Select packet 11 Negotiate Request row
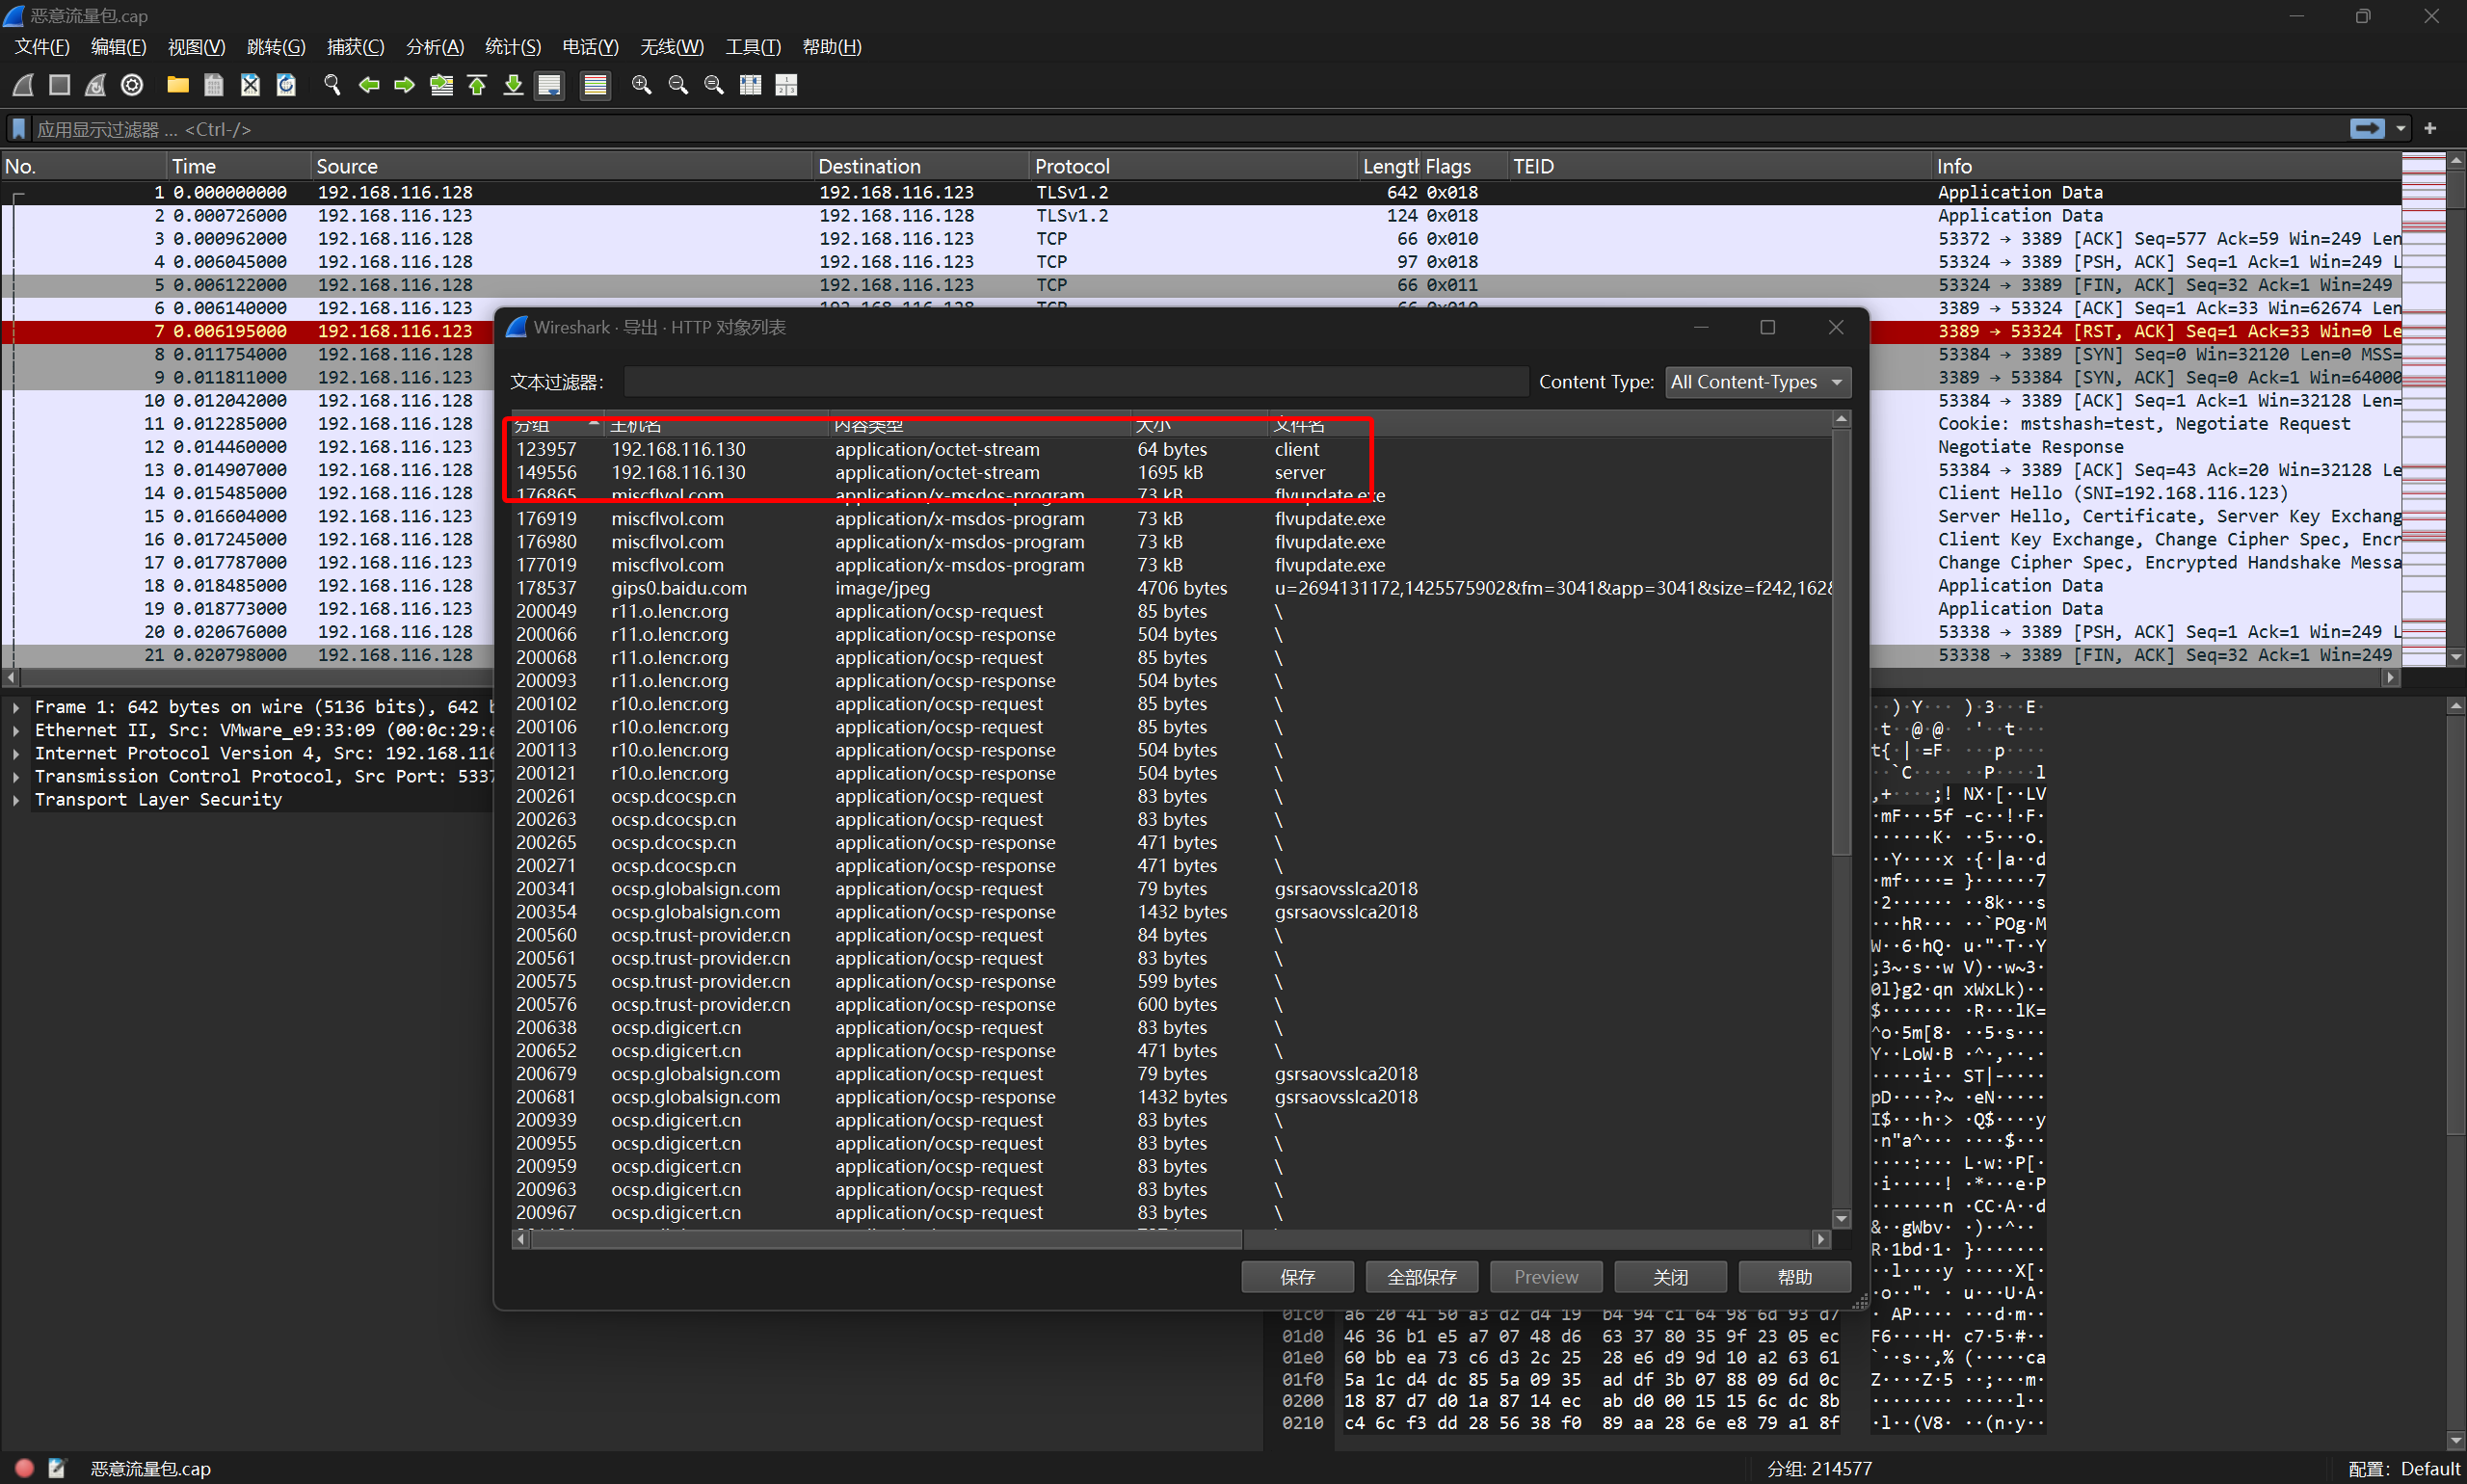This screenshot has height=1484, width=2467. 1200,424
